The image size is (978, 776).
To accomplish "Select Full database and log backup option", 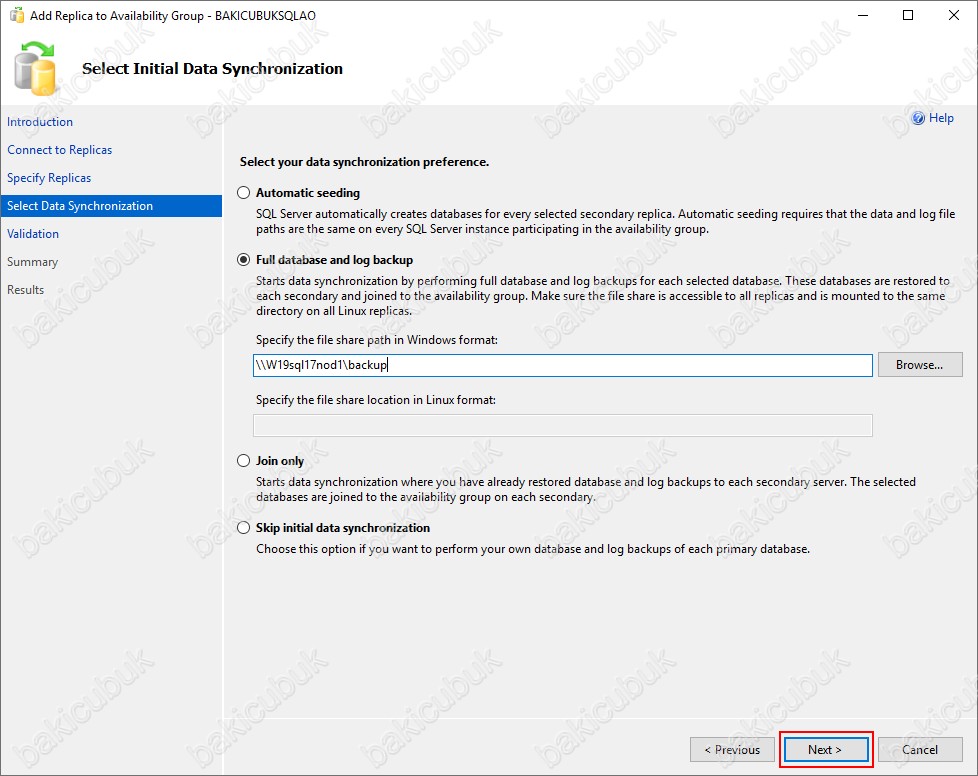I will 243,259.
